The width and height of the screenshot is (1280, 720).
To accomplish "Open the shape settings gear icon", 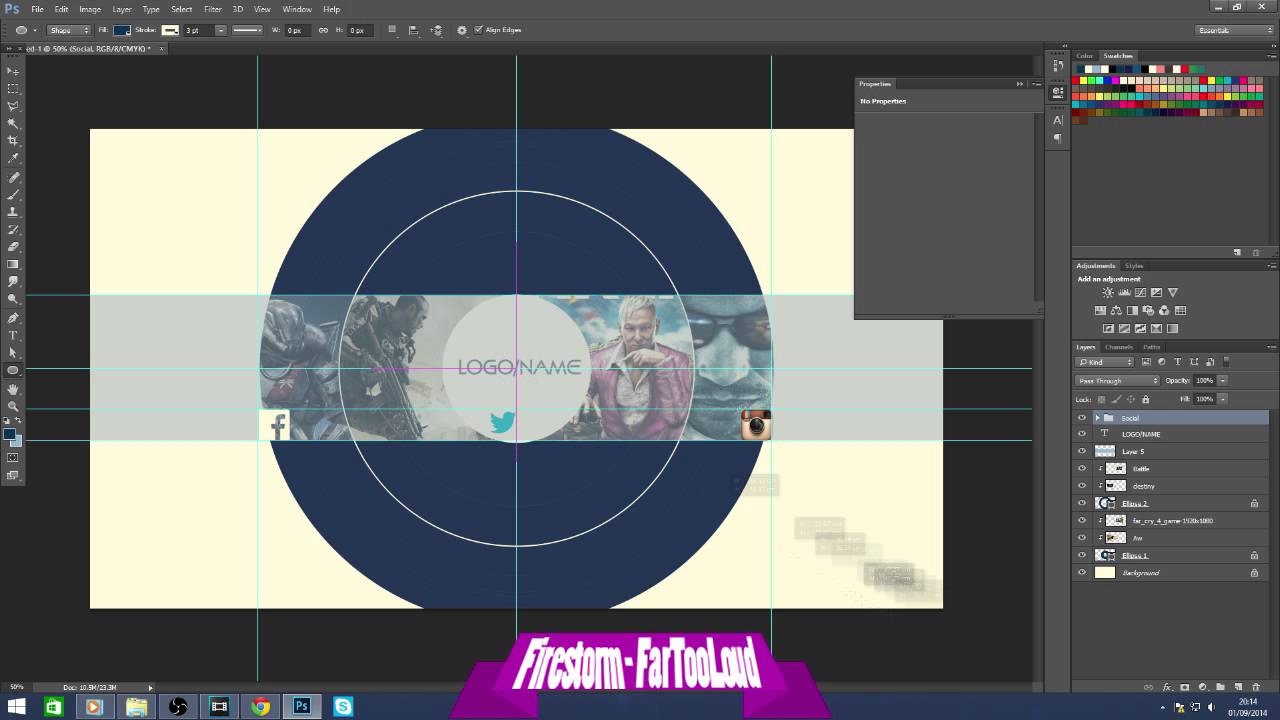I will (462, 30).
